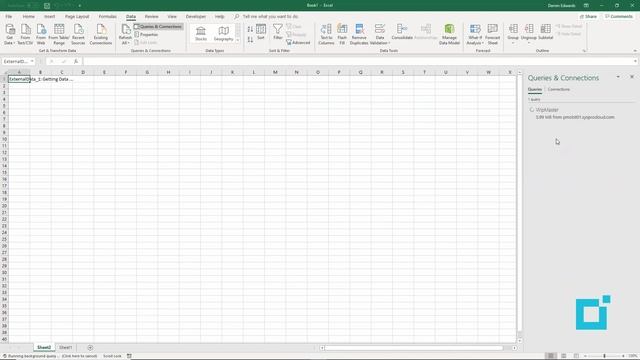
Task: Sort A to Z ascending
Action: click(250, 29)
